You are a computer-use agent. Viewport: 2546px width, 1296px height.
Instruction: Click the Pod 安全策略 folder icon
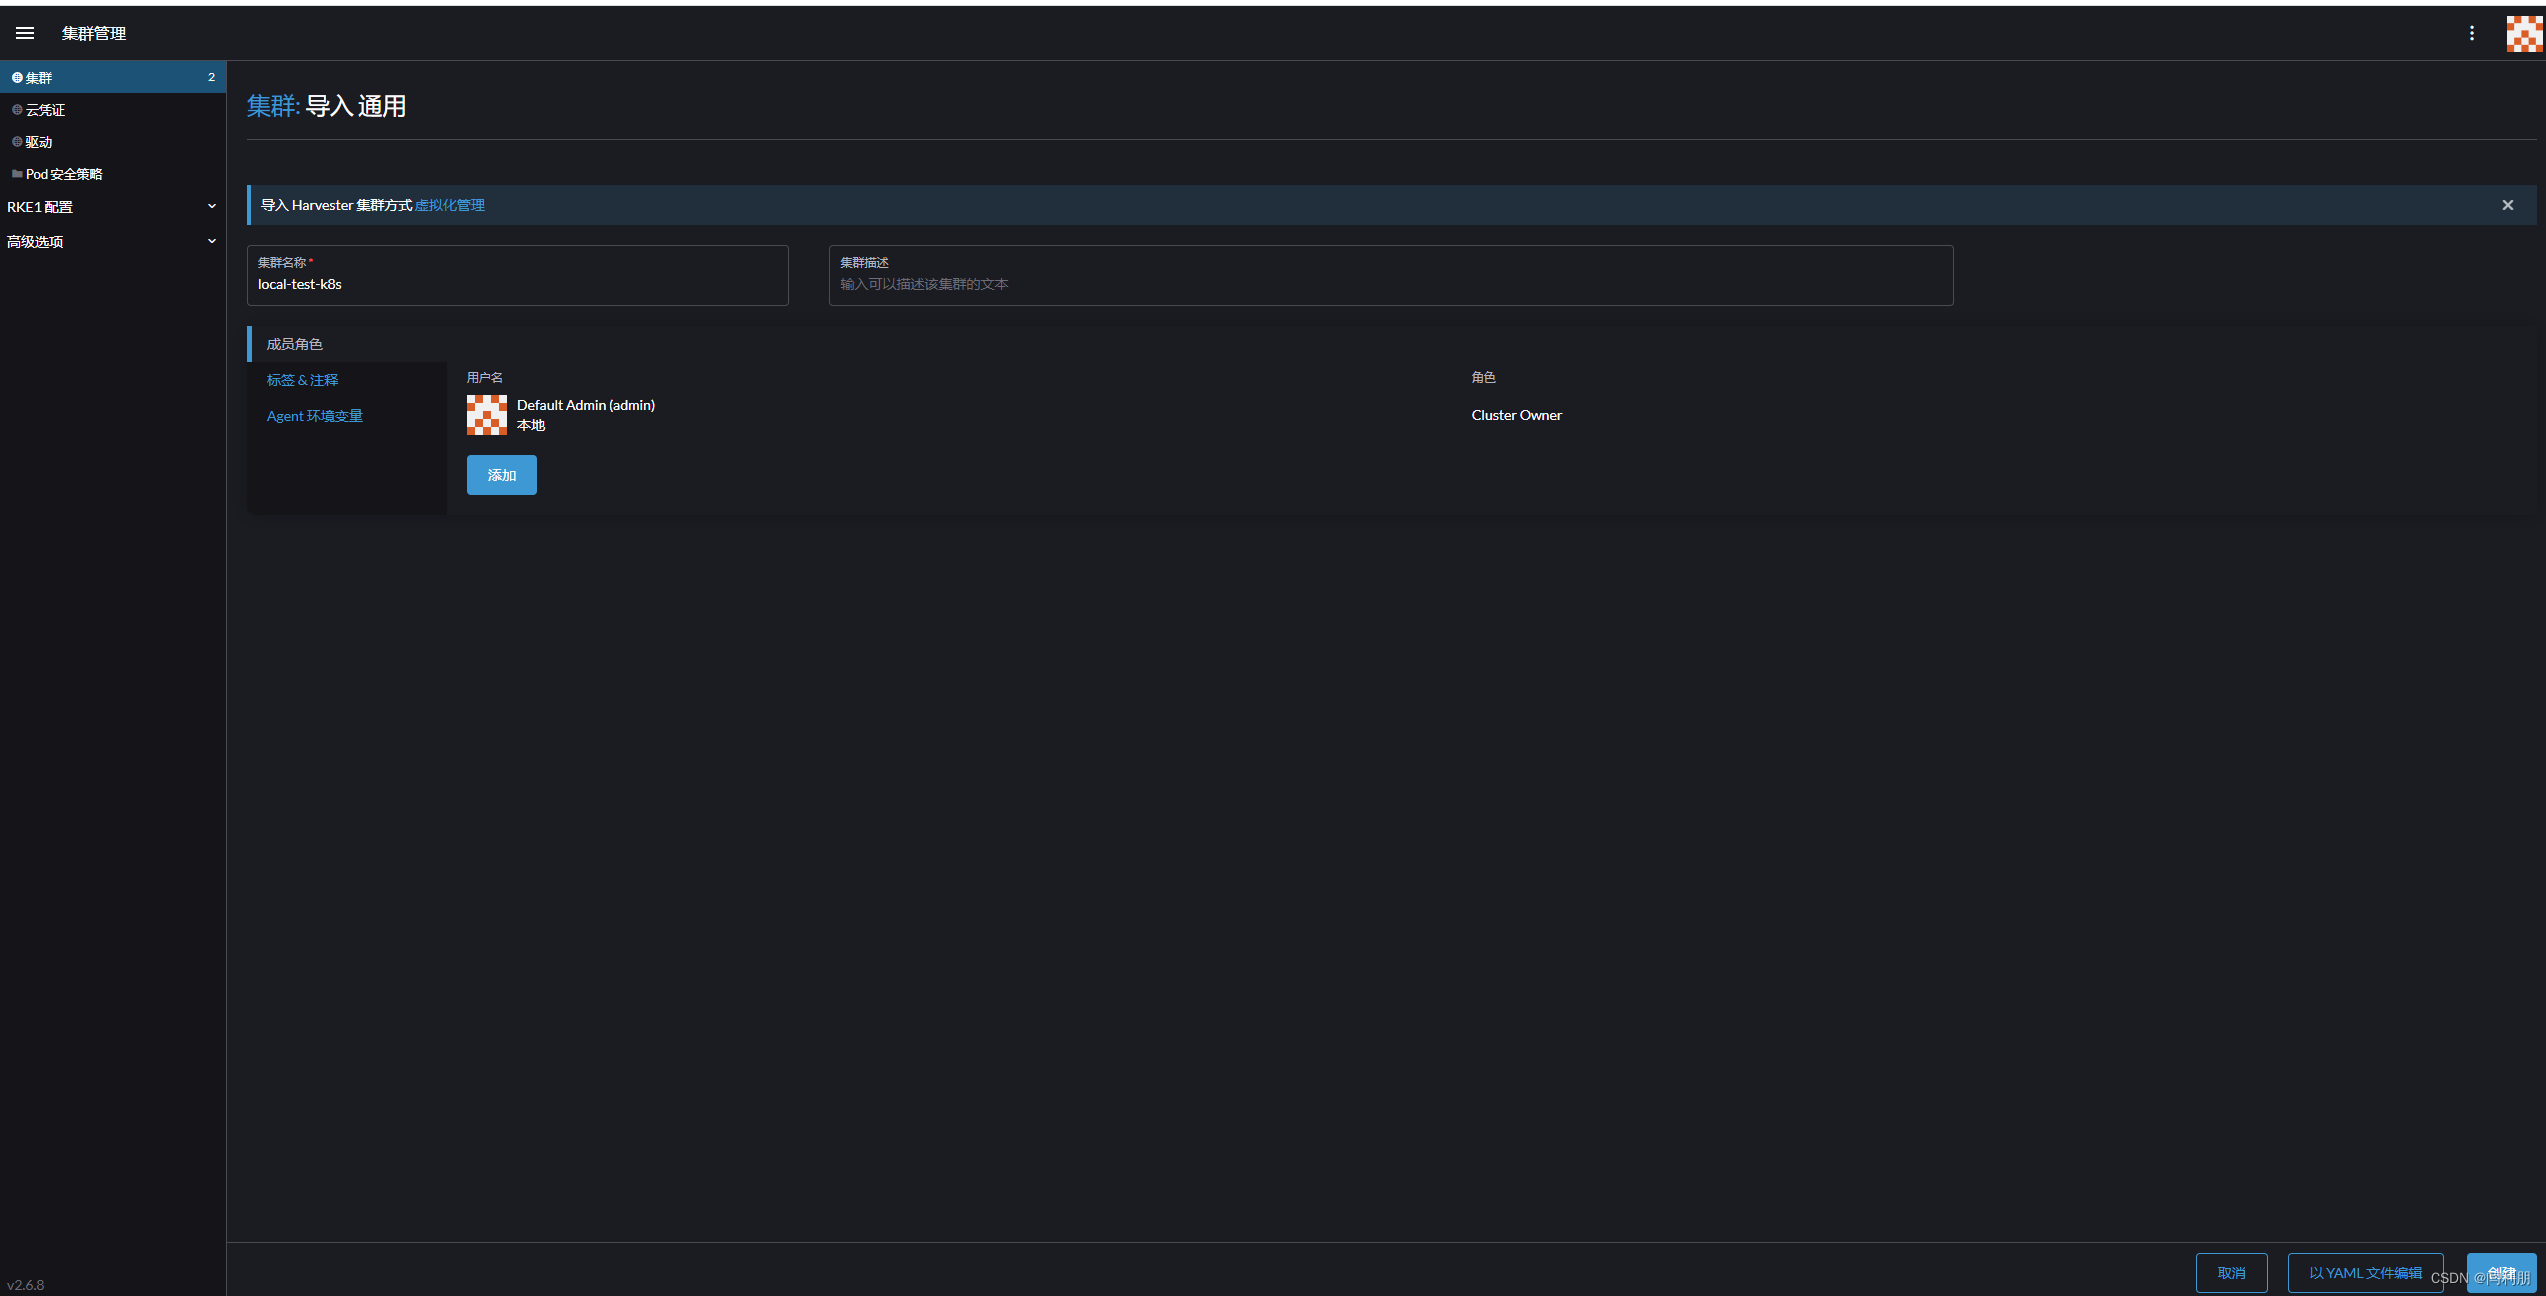pos(17,174)
